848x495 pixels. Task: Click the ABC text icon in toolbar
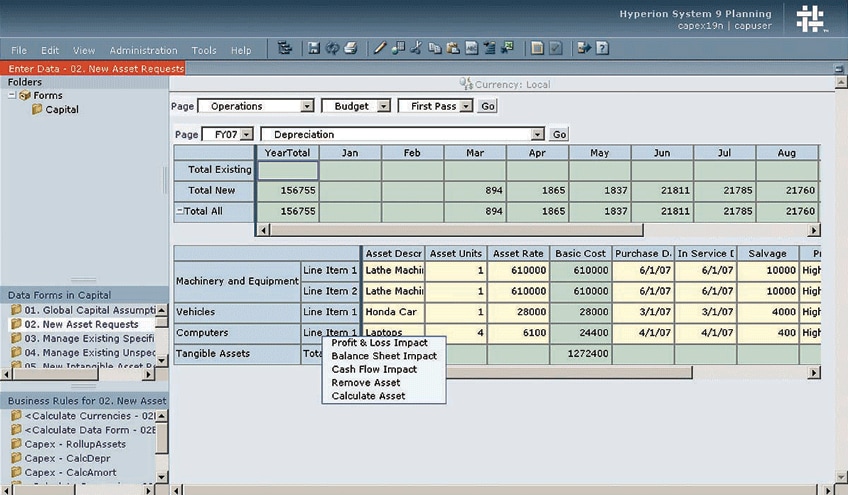pos(471,48)
